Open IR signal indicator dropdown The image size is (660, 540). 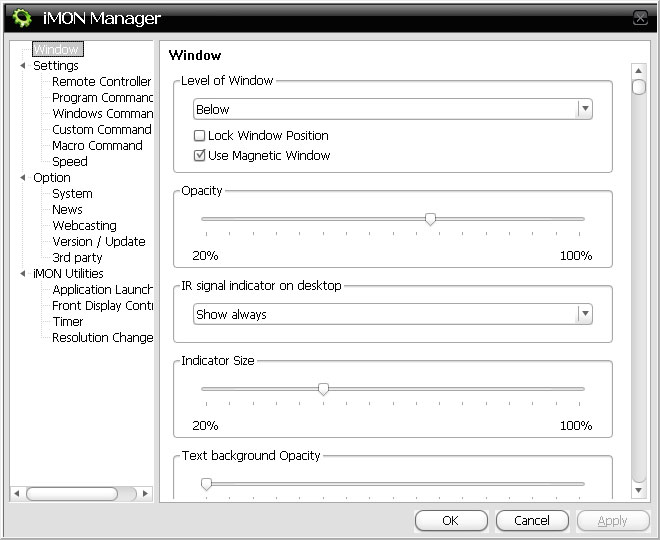393,314
